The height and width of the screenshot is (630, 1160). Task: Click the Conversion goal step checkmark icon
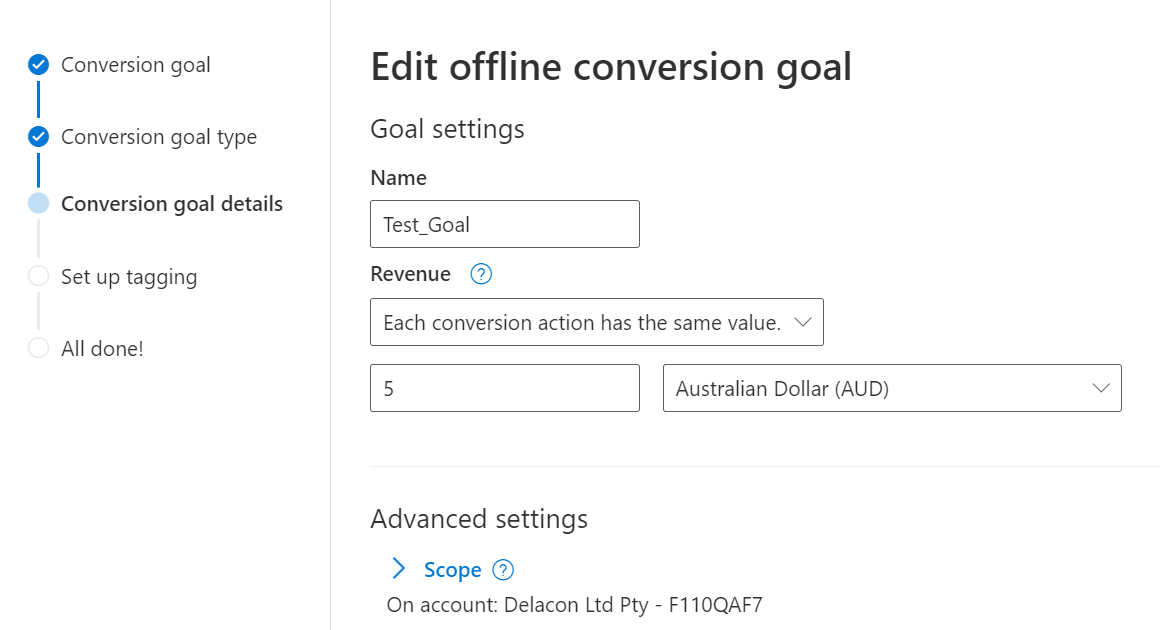pyautogui.click(x=38, y=65)
